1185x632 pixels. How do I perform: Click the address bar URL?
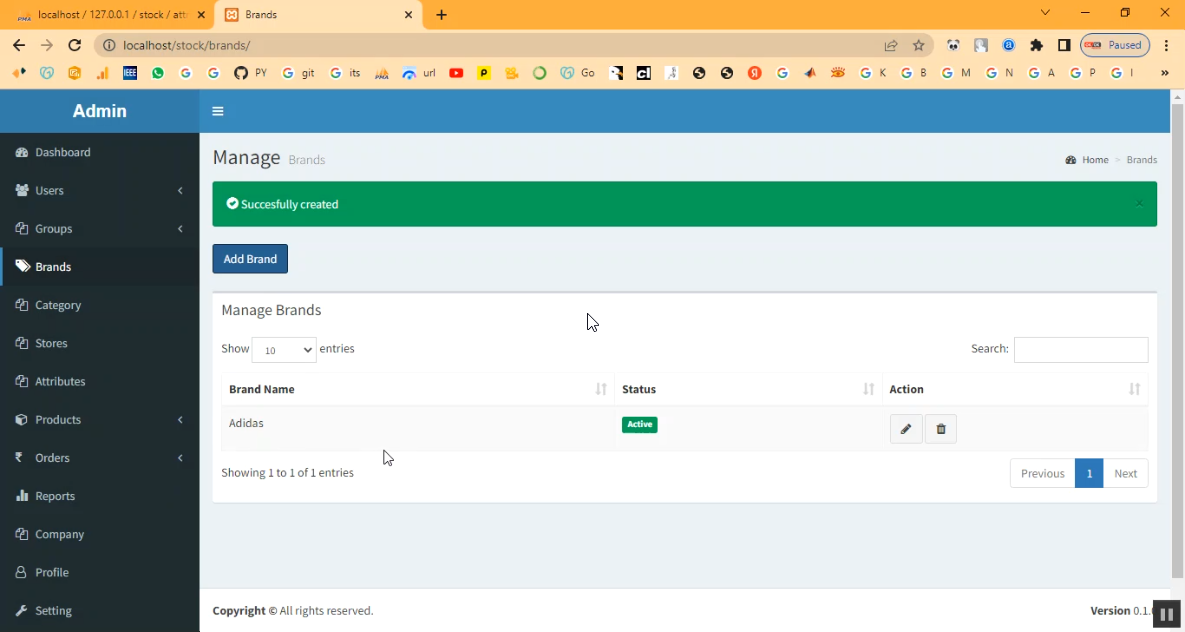point(187,45)
